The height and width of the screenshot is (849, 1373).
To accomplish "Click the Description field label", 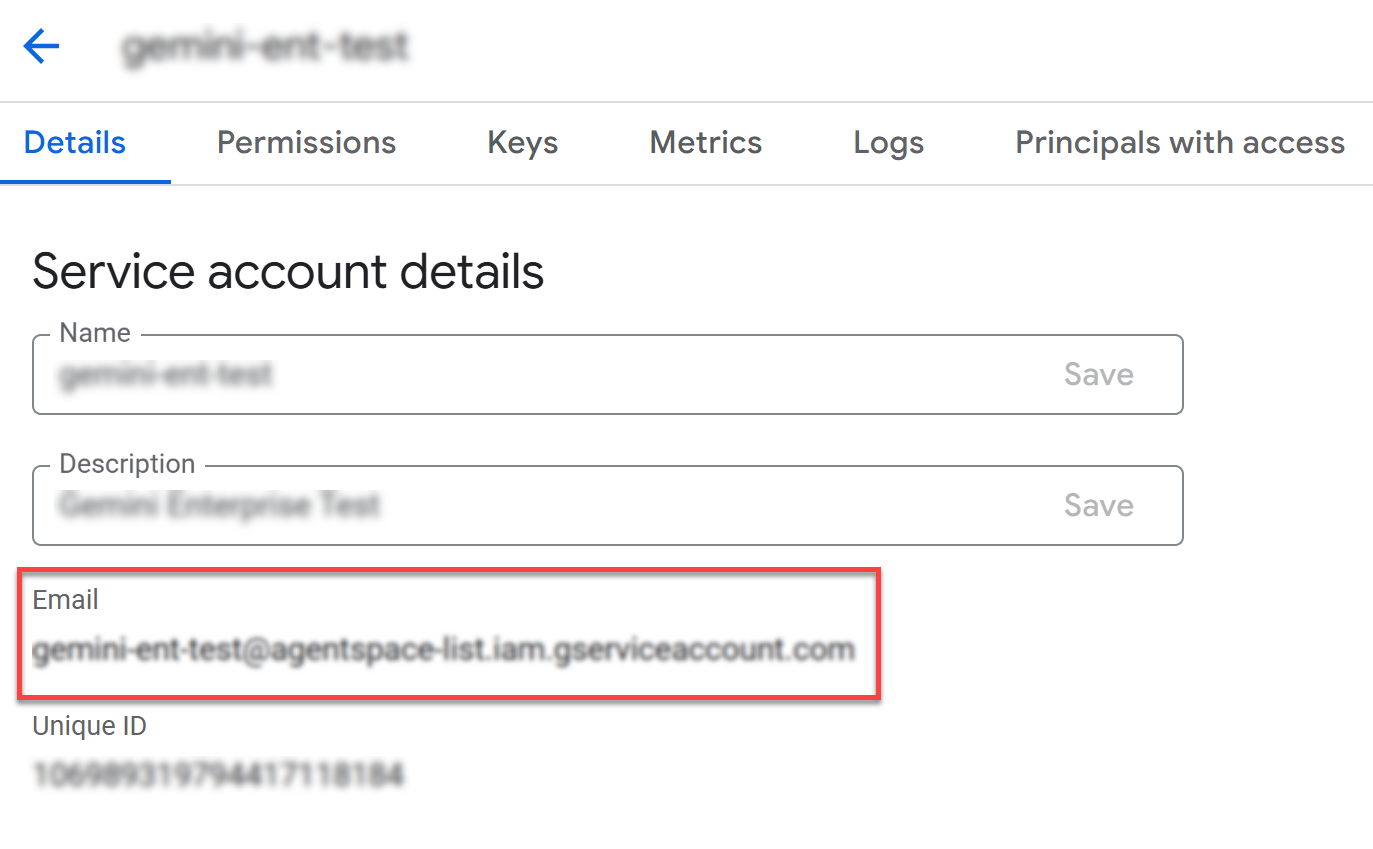I will click(x=127, y=464).
